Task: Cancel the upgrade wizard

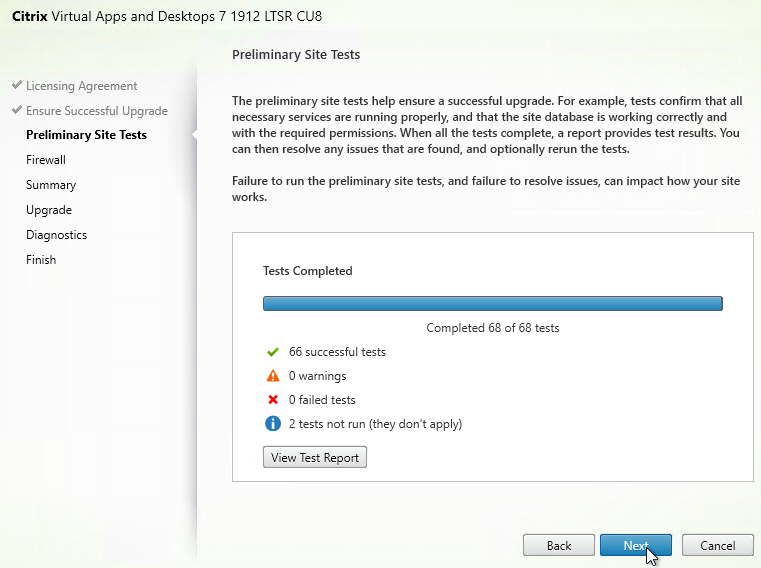Action: 717,545
